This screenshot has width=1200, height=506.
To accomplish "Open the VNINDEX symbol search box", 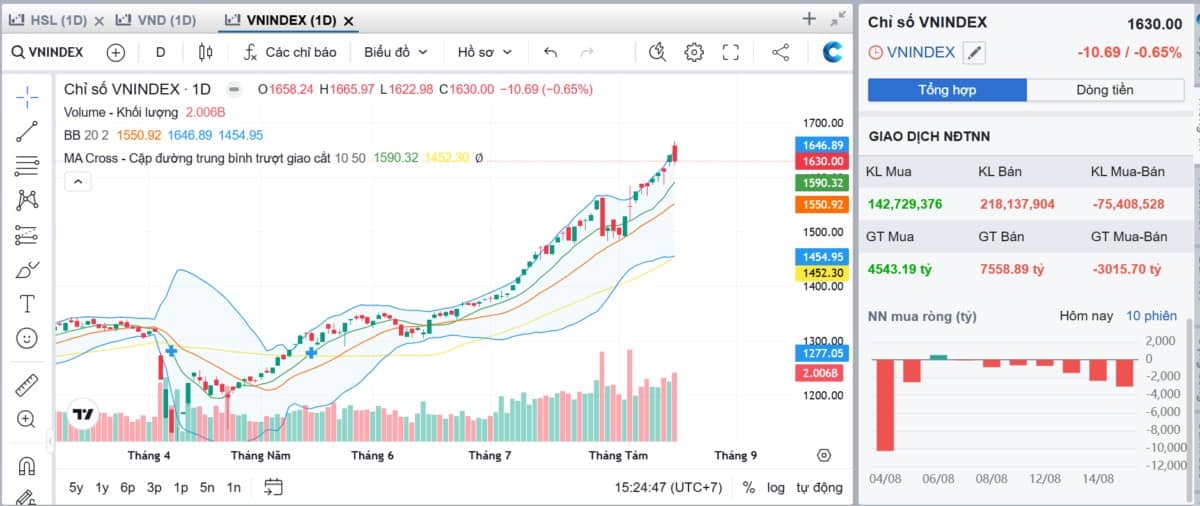I will [x=47, y=53].
